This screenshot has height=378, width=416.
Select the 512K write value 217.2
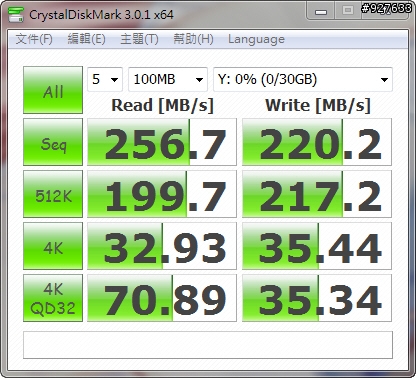[317, 194]
